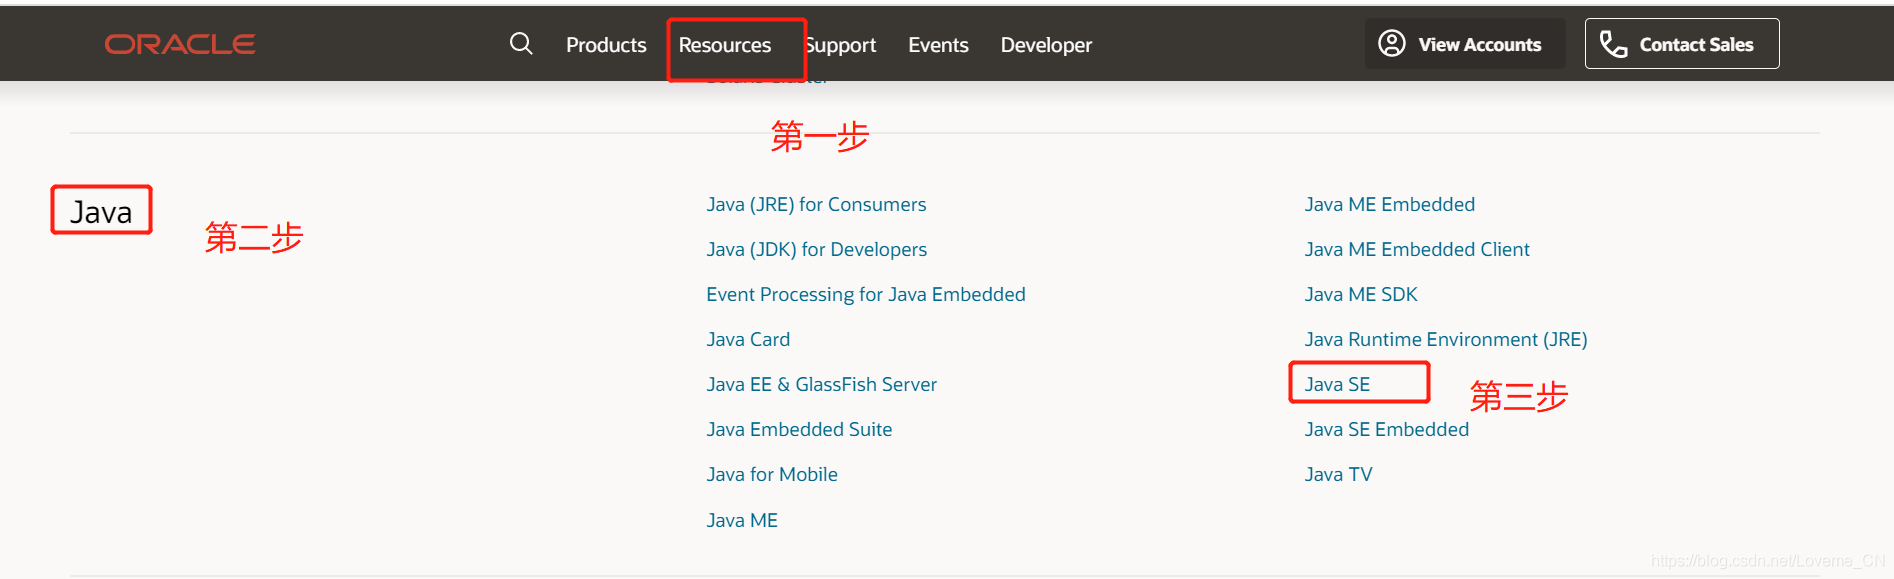Click the View Accounts button

pyautogui.click(x=1465, y=44)
